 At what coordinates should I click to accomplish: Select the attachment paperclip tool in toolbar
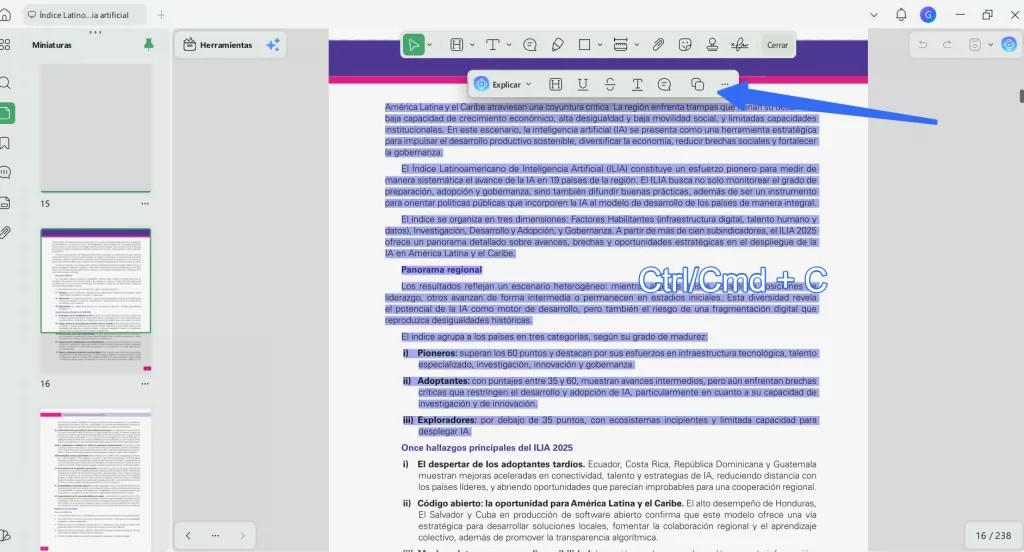(x=658, y=45)
